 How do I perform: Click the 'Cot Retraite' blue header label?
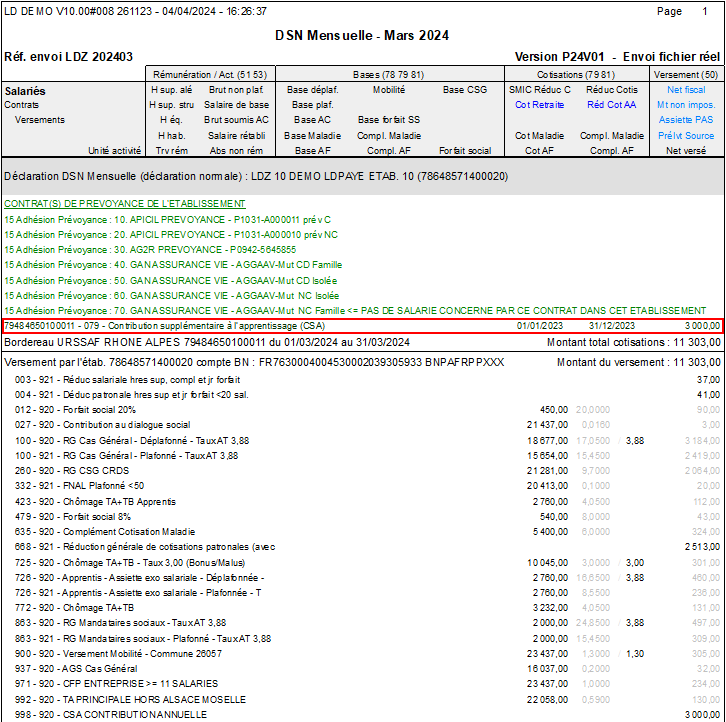[539, 104]
